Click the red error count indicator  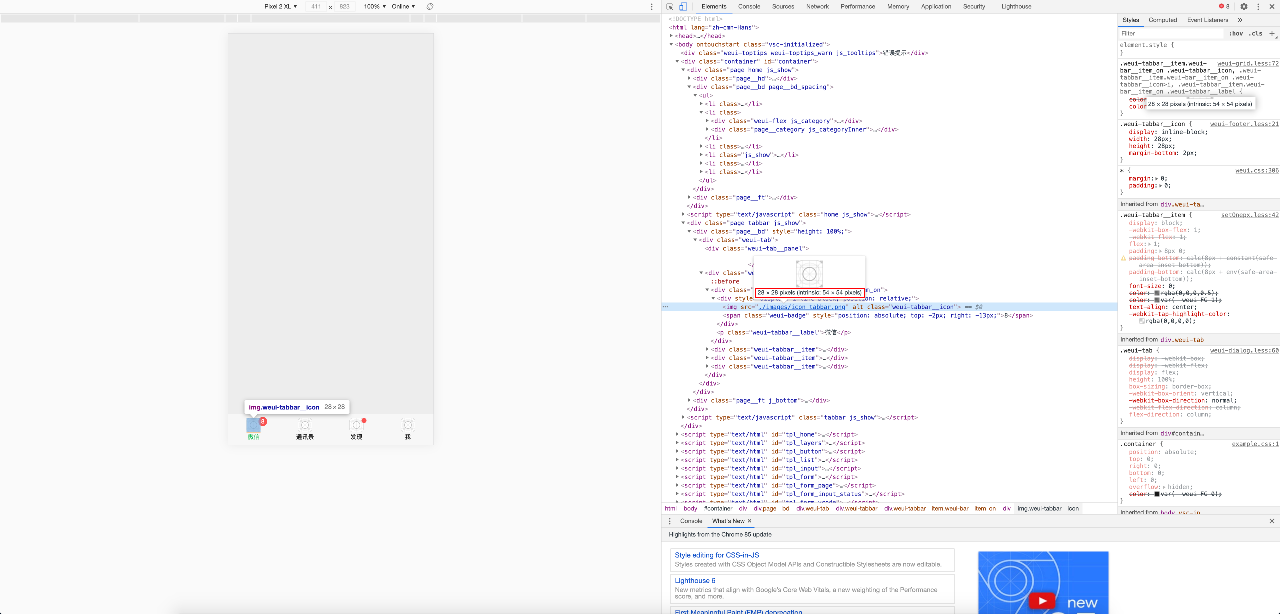click(x=1224, y=6)
